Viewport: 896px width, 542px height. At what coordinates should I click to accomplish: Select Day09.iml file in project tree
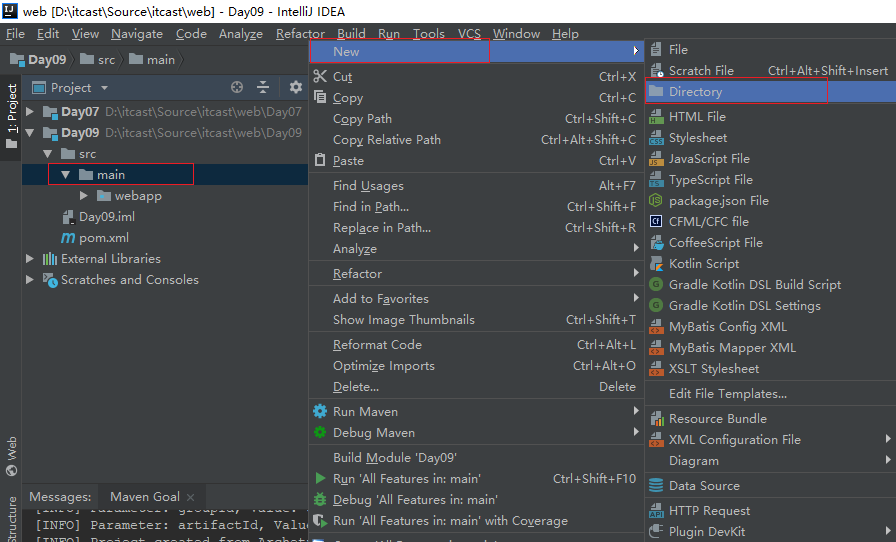105,217
